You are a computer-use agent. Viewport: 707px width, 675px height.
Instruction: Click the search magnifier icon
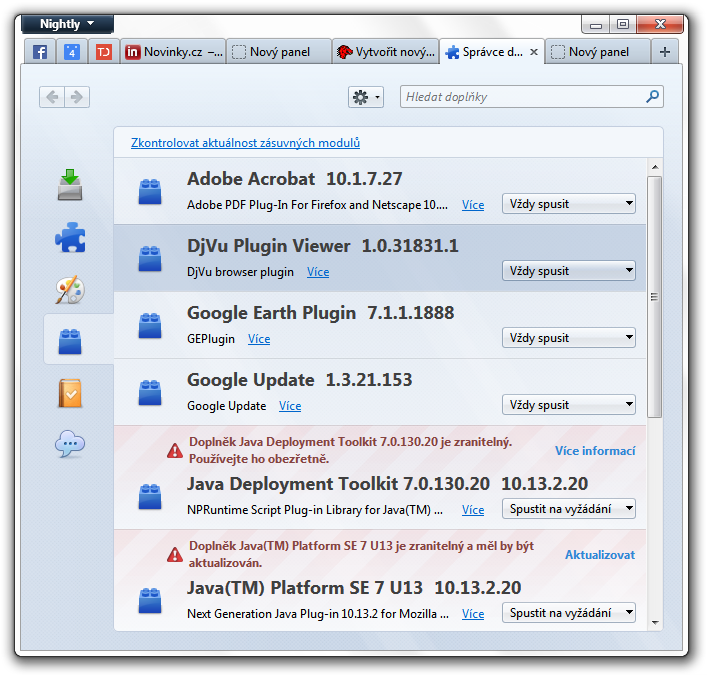pyautogui.click(x=652, y=96)
